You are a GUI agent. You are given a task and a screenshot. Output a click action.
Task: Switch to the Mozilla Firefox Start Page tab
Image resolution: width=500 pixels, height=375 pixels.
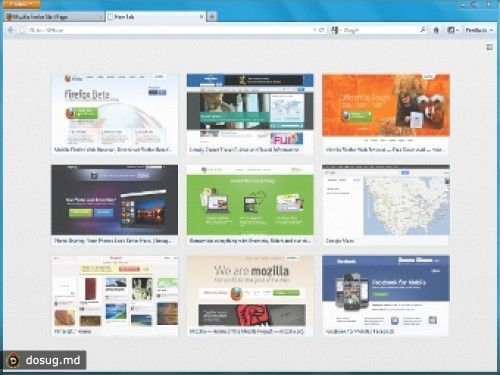(x=54, y=17)
